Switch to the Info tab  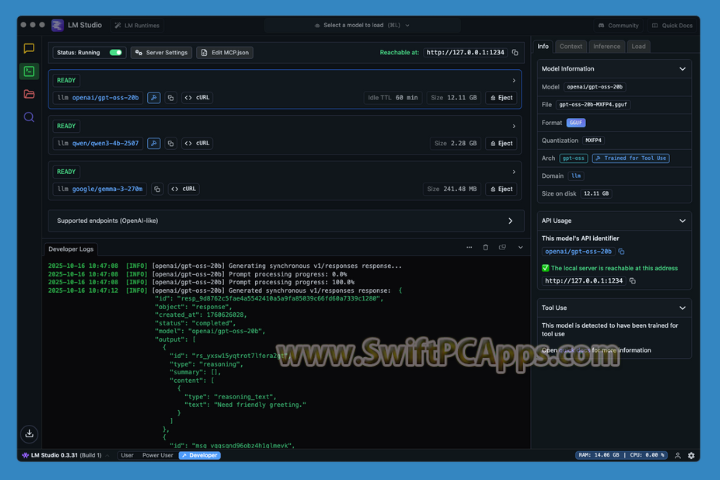543,46
